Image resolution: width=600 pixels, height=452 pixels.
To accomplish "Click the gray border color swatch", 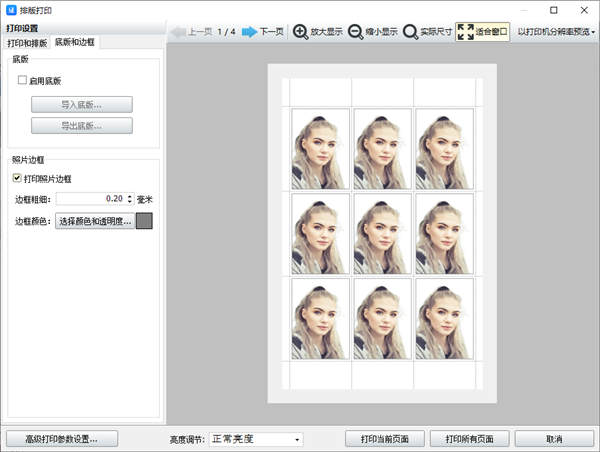I will click(144, 221).
